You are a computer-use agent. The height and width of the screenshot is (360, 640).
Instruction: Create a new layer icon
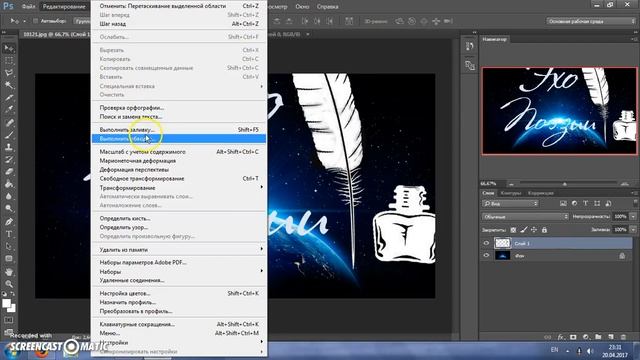pyautogui.click(x=611, y=337)
